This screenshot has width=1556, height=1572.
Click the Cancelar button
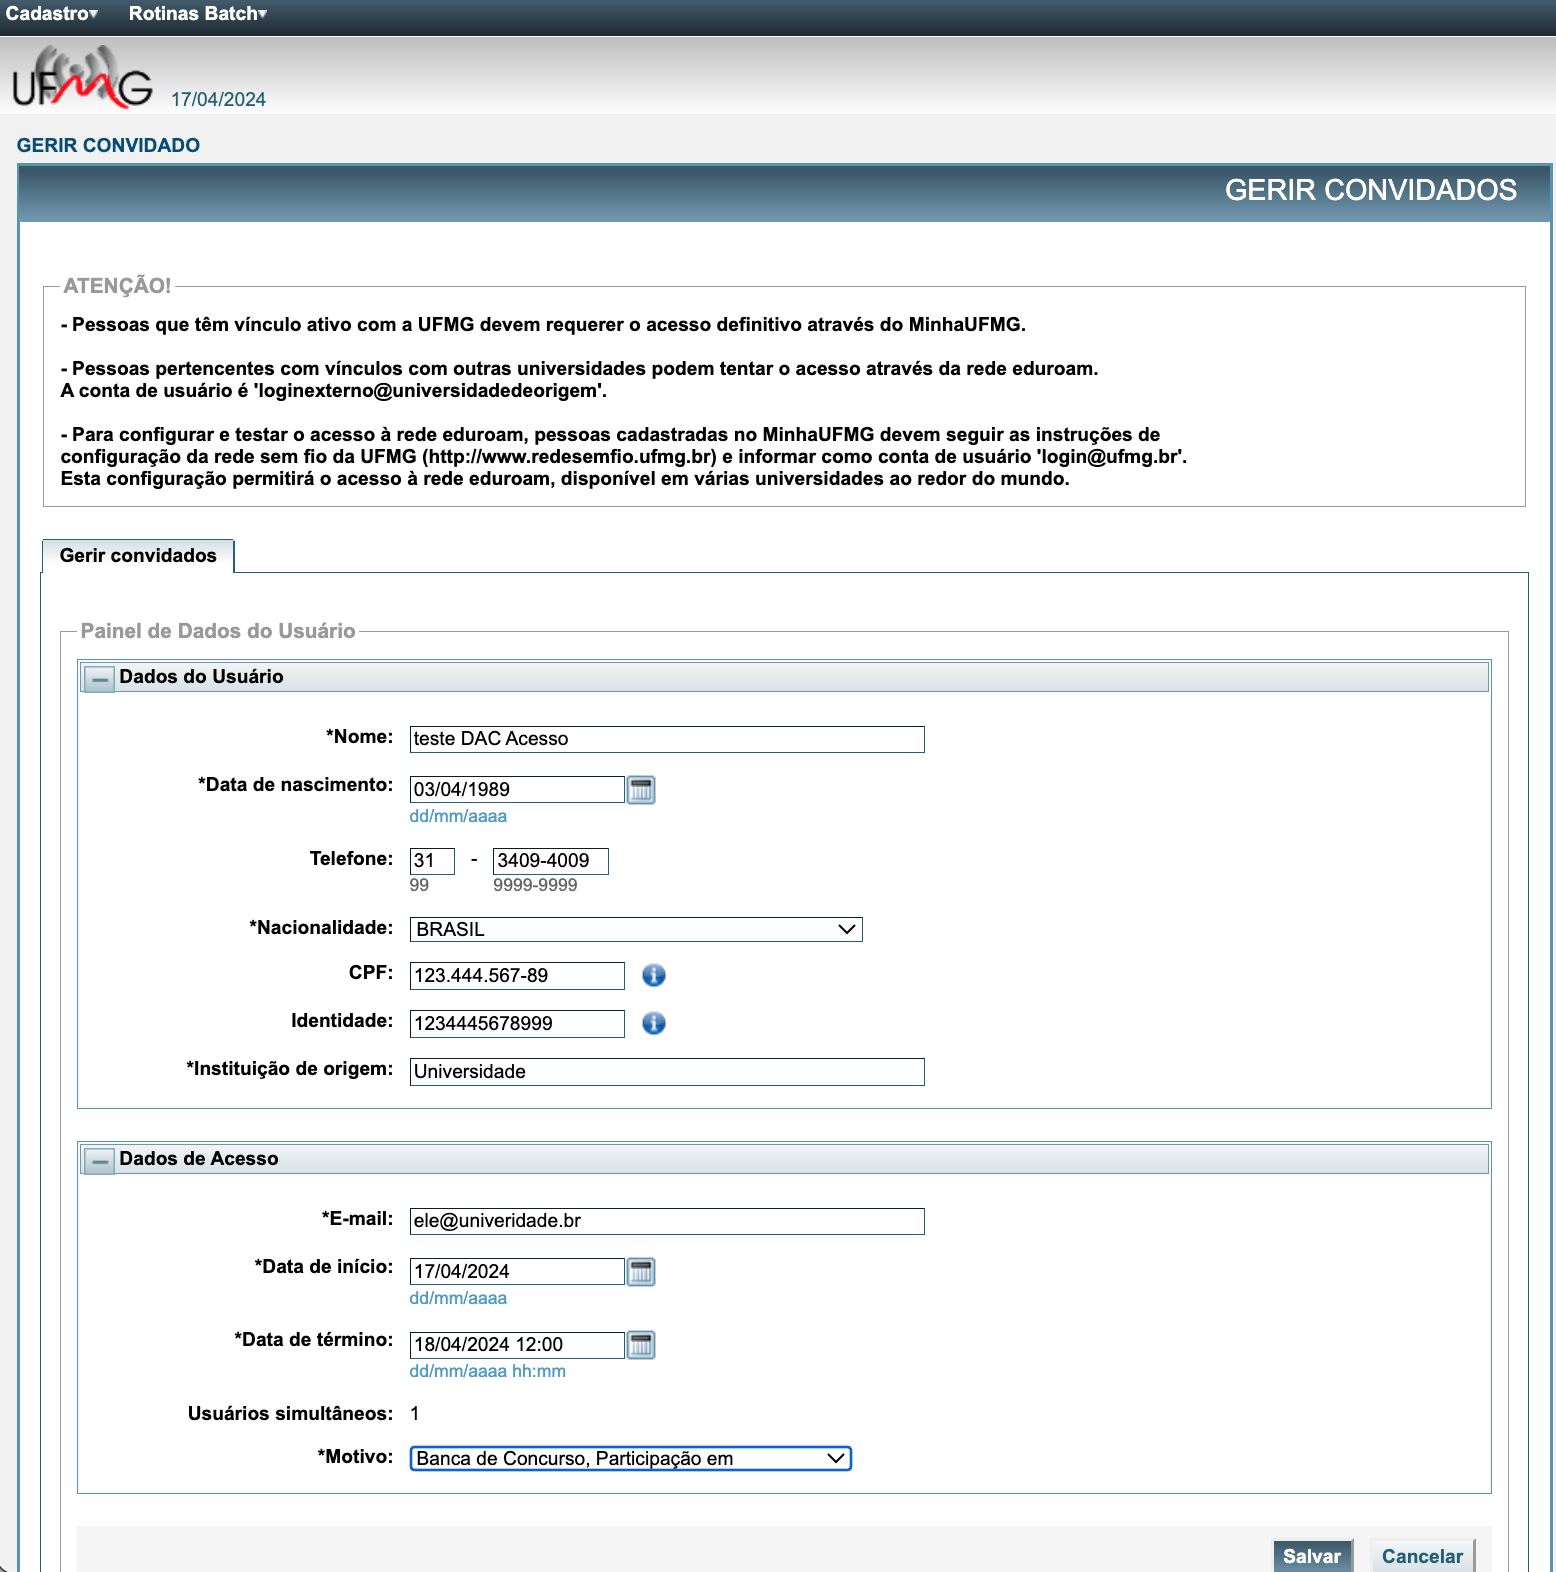[1422, 1556]
